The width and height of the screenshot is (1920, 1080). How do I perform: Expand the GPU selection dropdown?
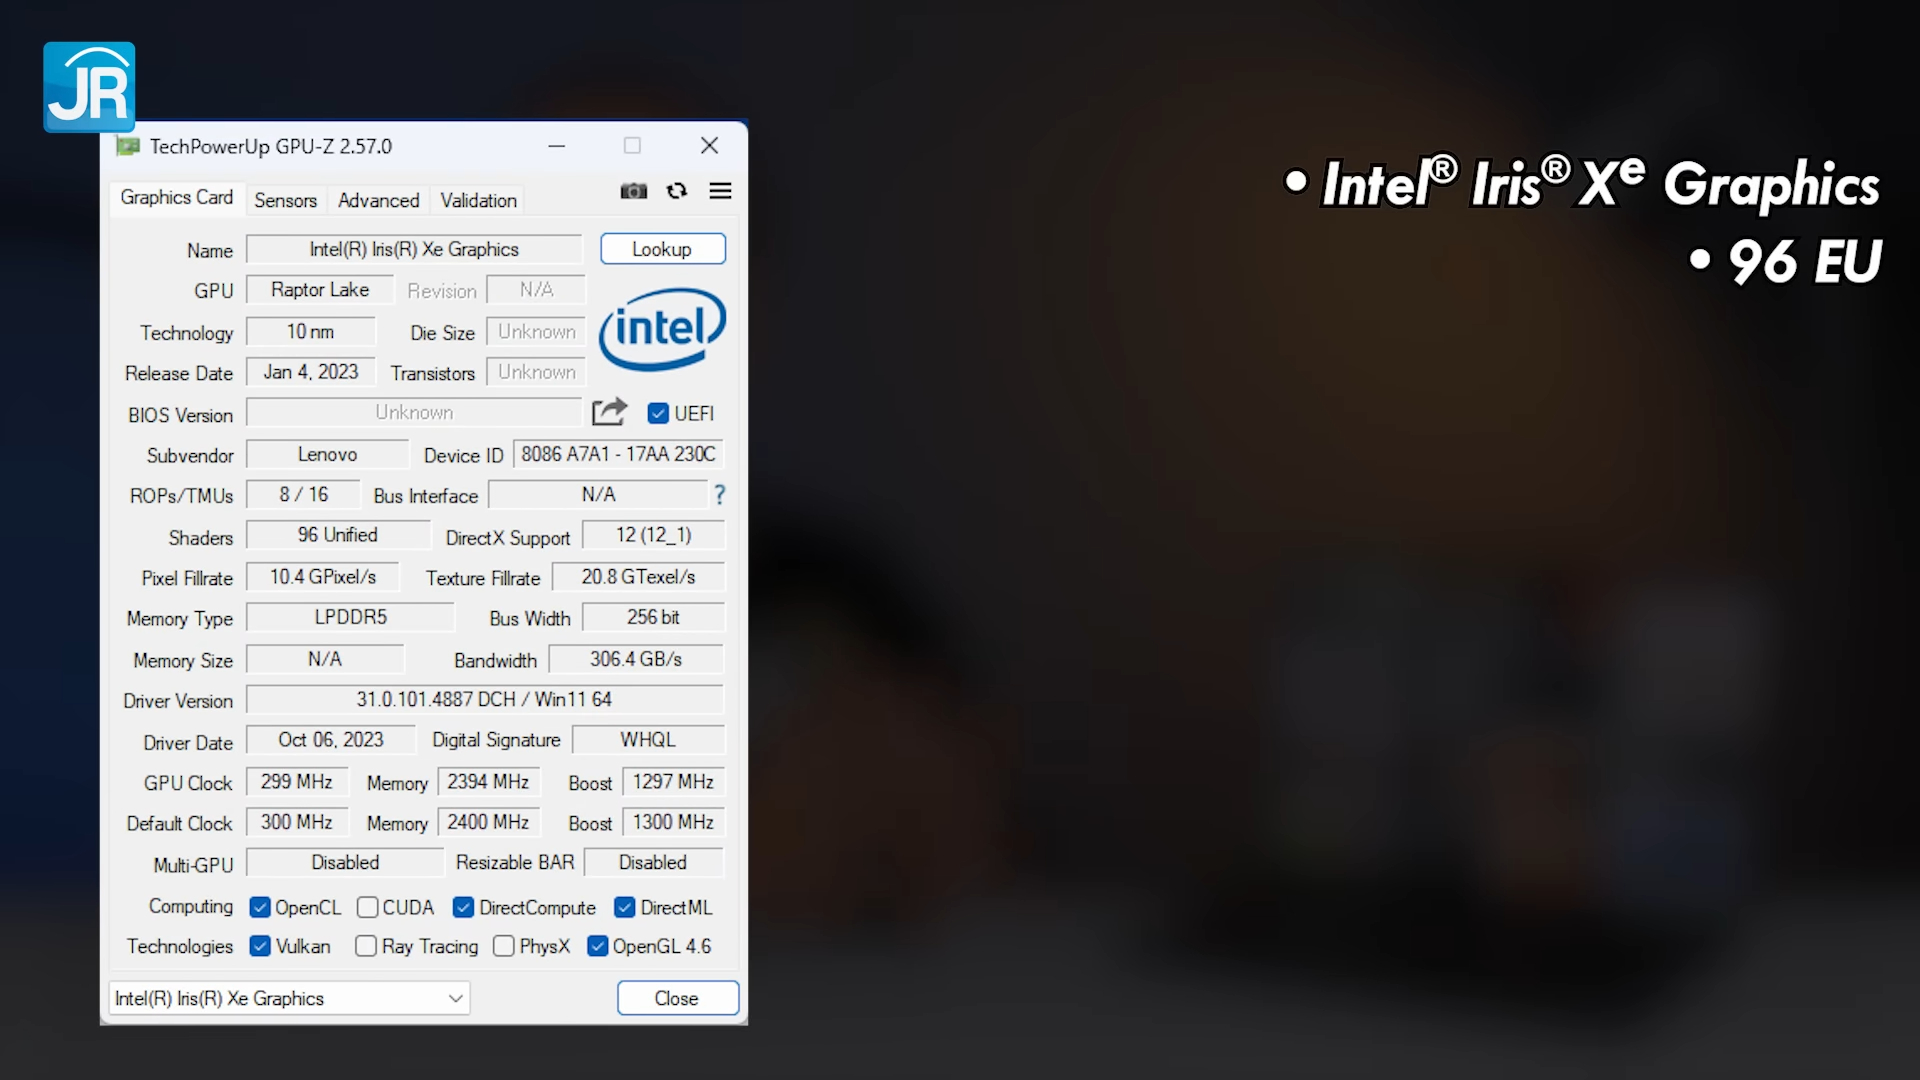click(x=455, y=998)
